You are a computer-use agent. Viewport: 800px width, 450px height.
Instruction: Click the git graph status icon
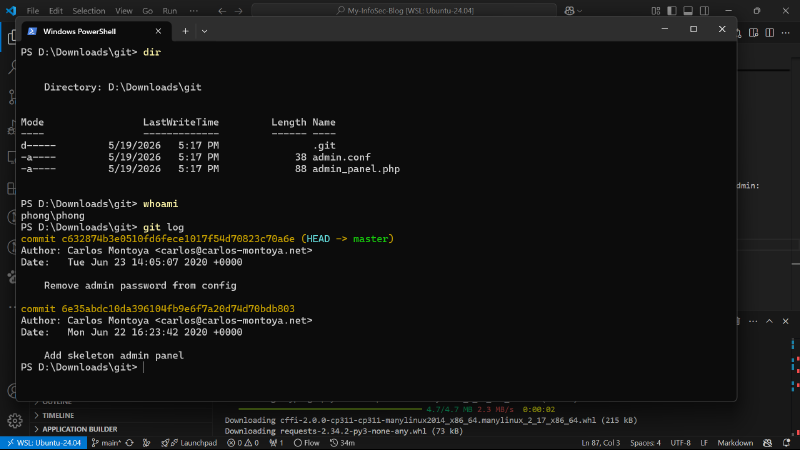146,443
